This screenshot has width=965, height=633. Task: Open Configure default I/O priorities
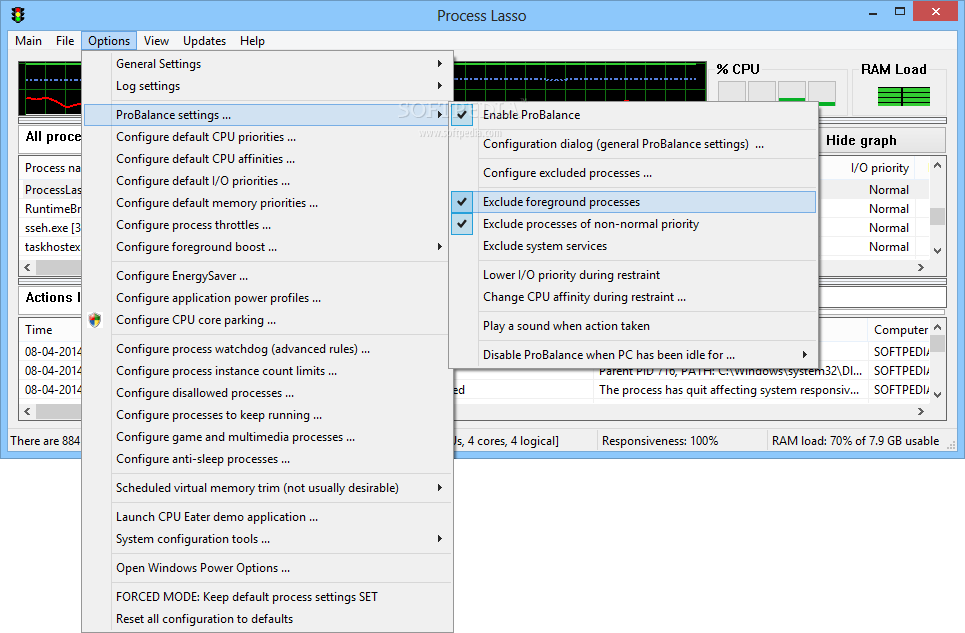click(x=268, y=181)
